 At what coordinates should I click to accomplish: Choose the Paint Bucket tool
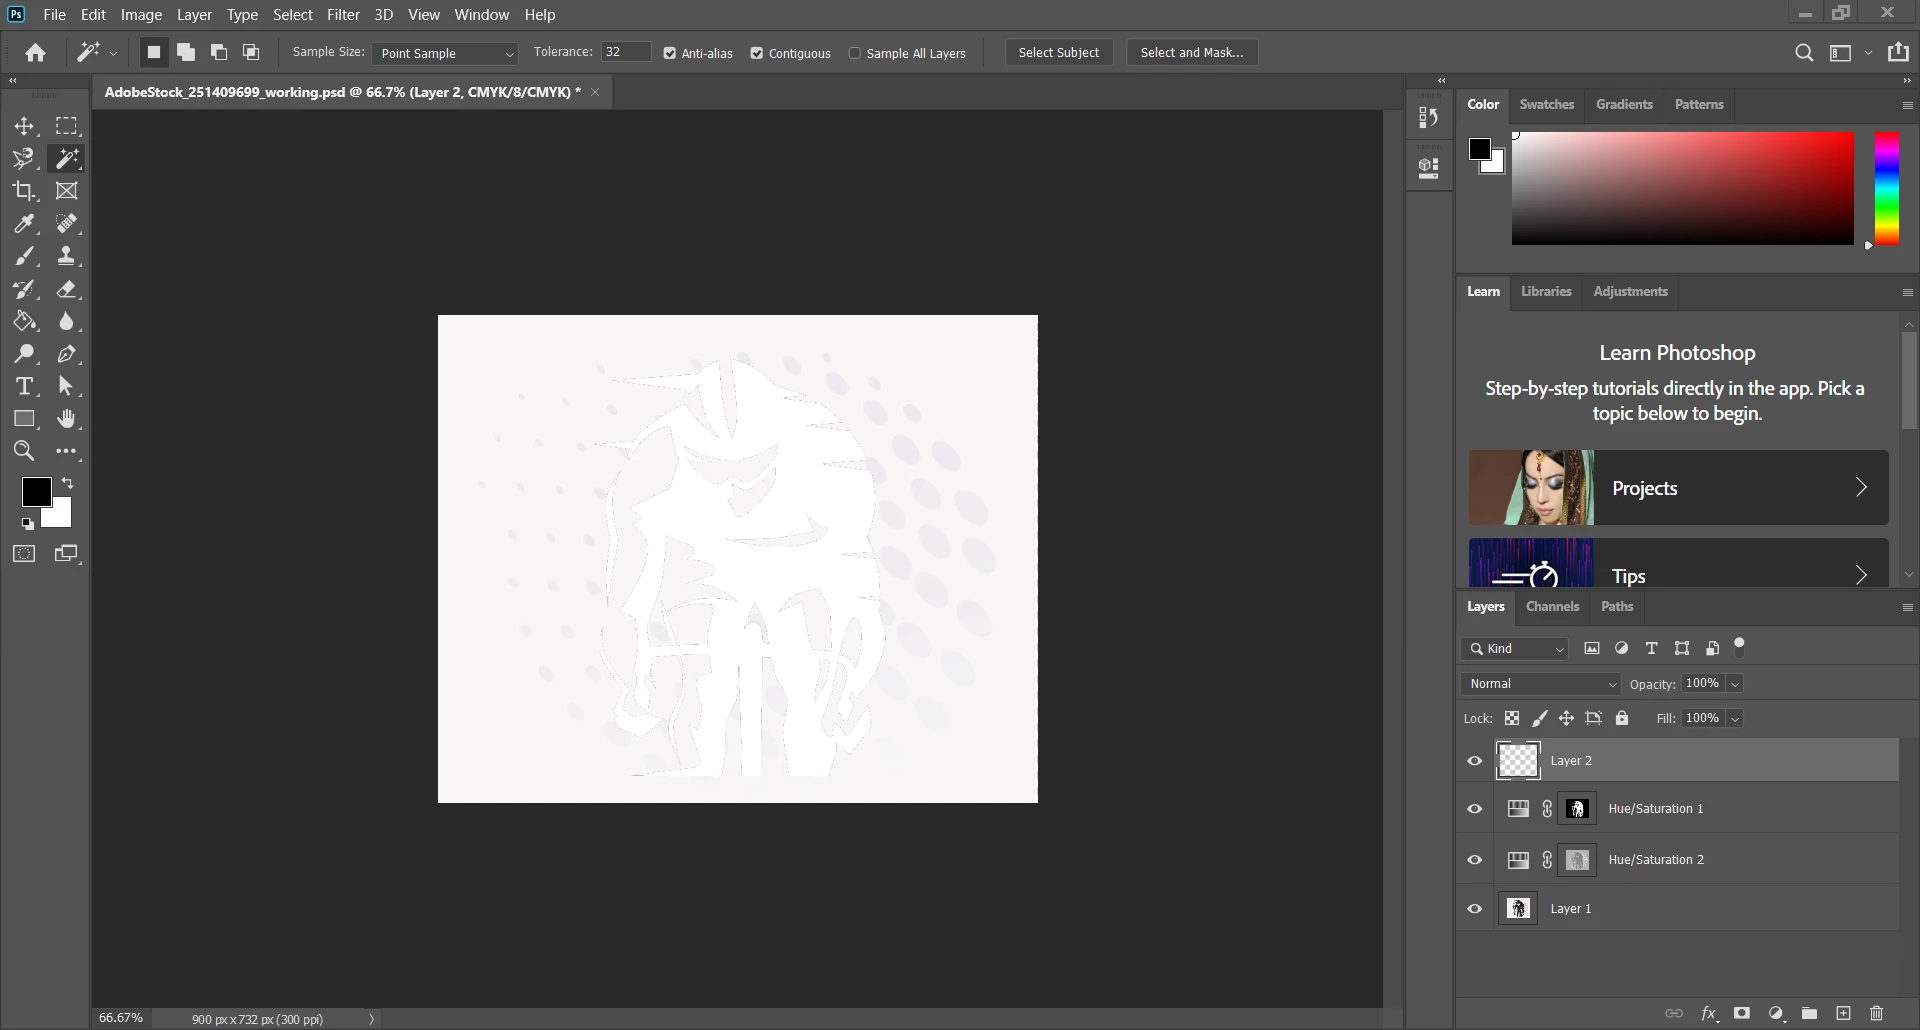click(x=24, y=321)
